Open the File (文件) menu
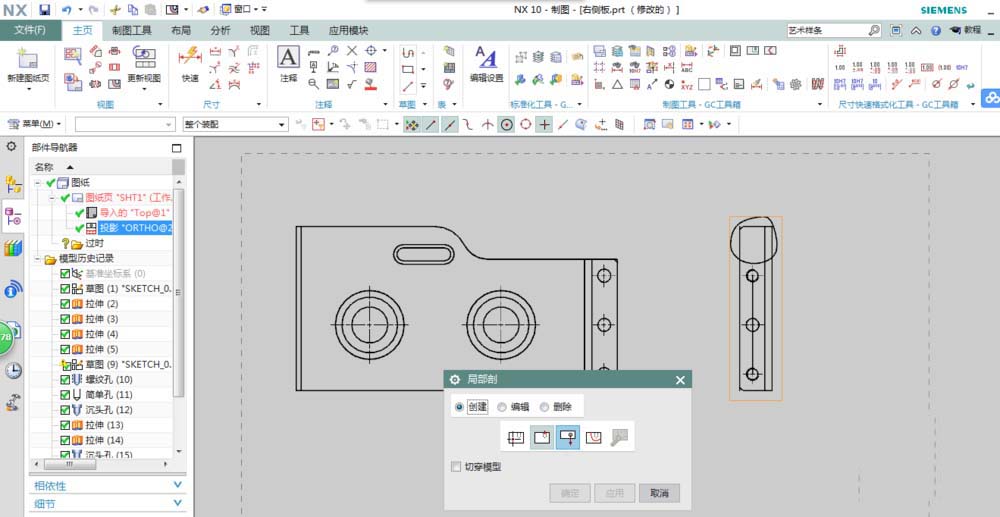The width and height of the screenshot is (1000, 517). coord(30,31)
